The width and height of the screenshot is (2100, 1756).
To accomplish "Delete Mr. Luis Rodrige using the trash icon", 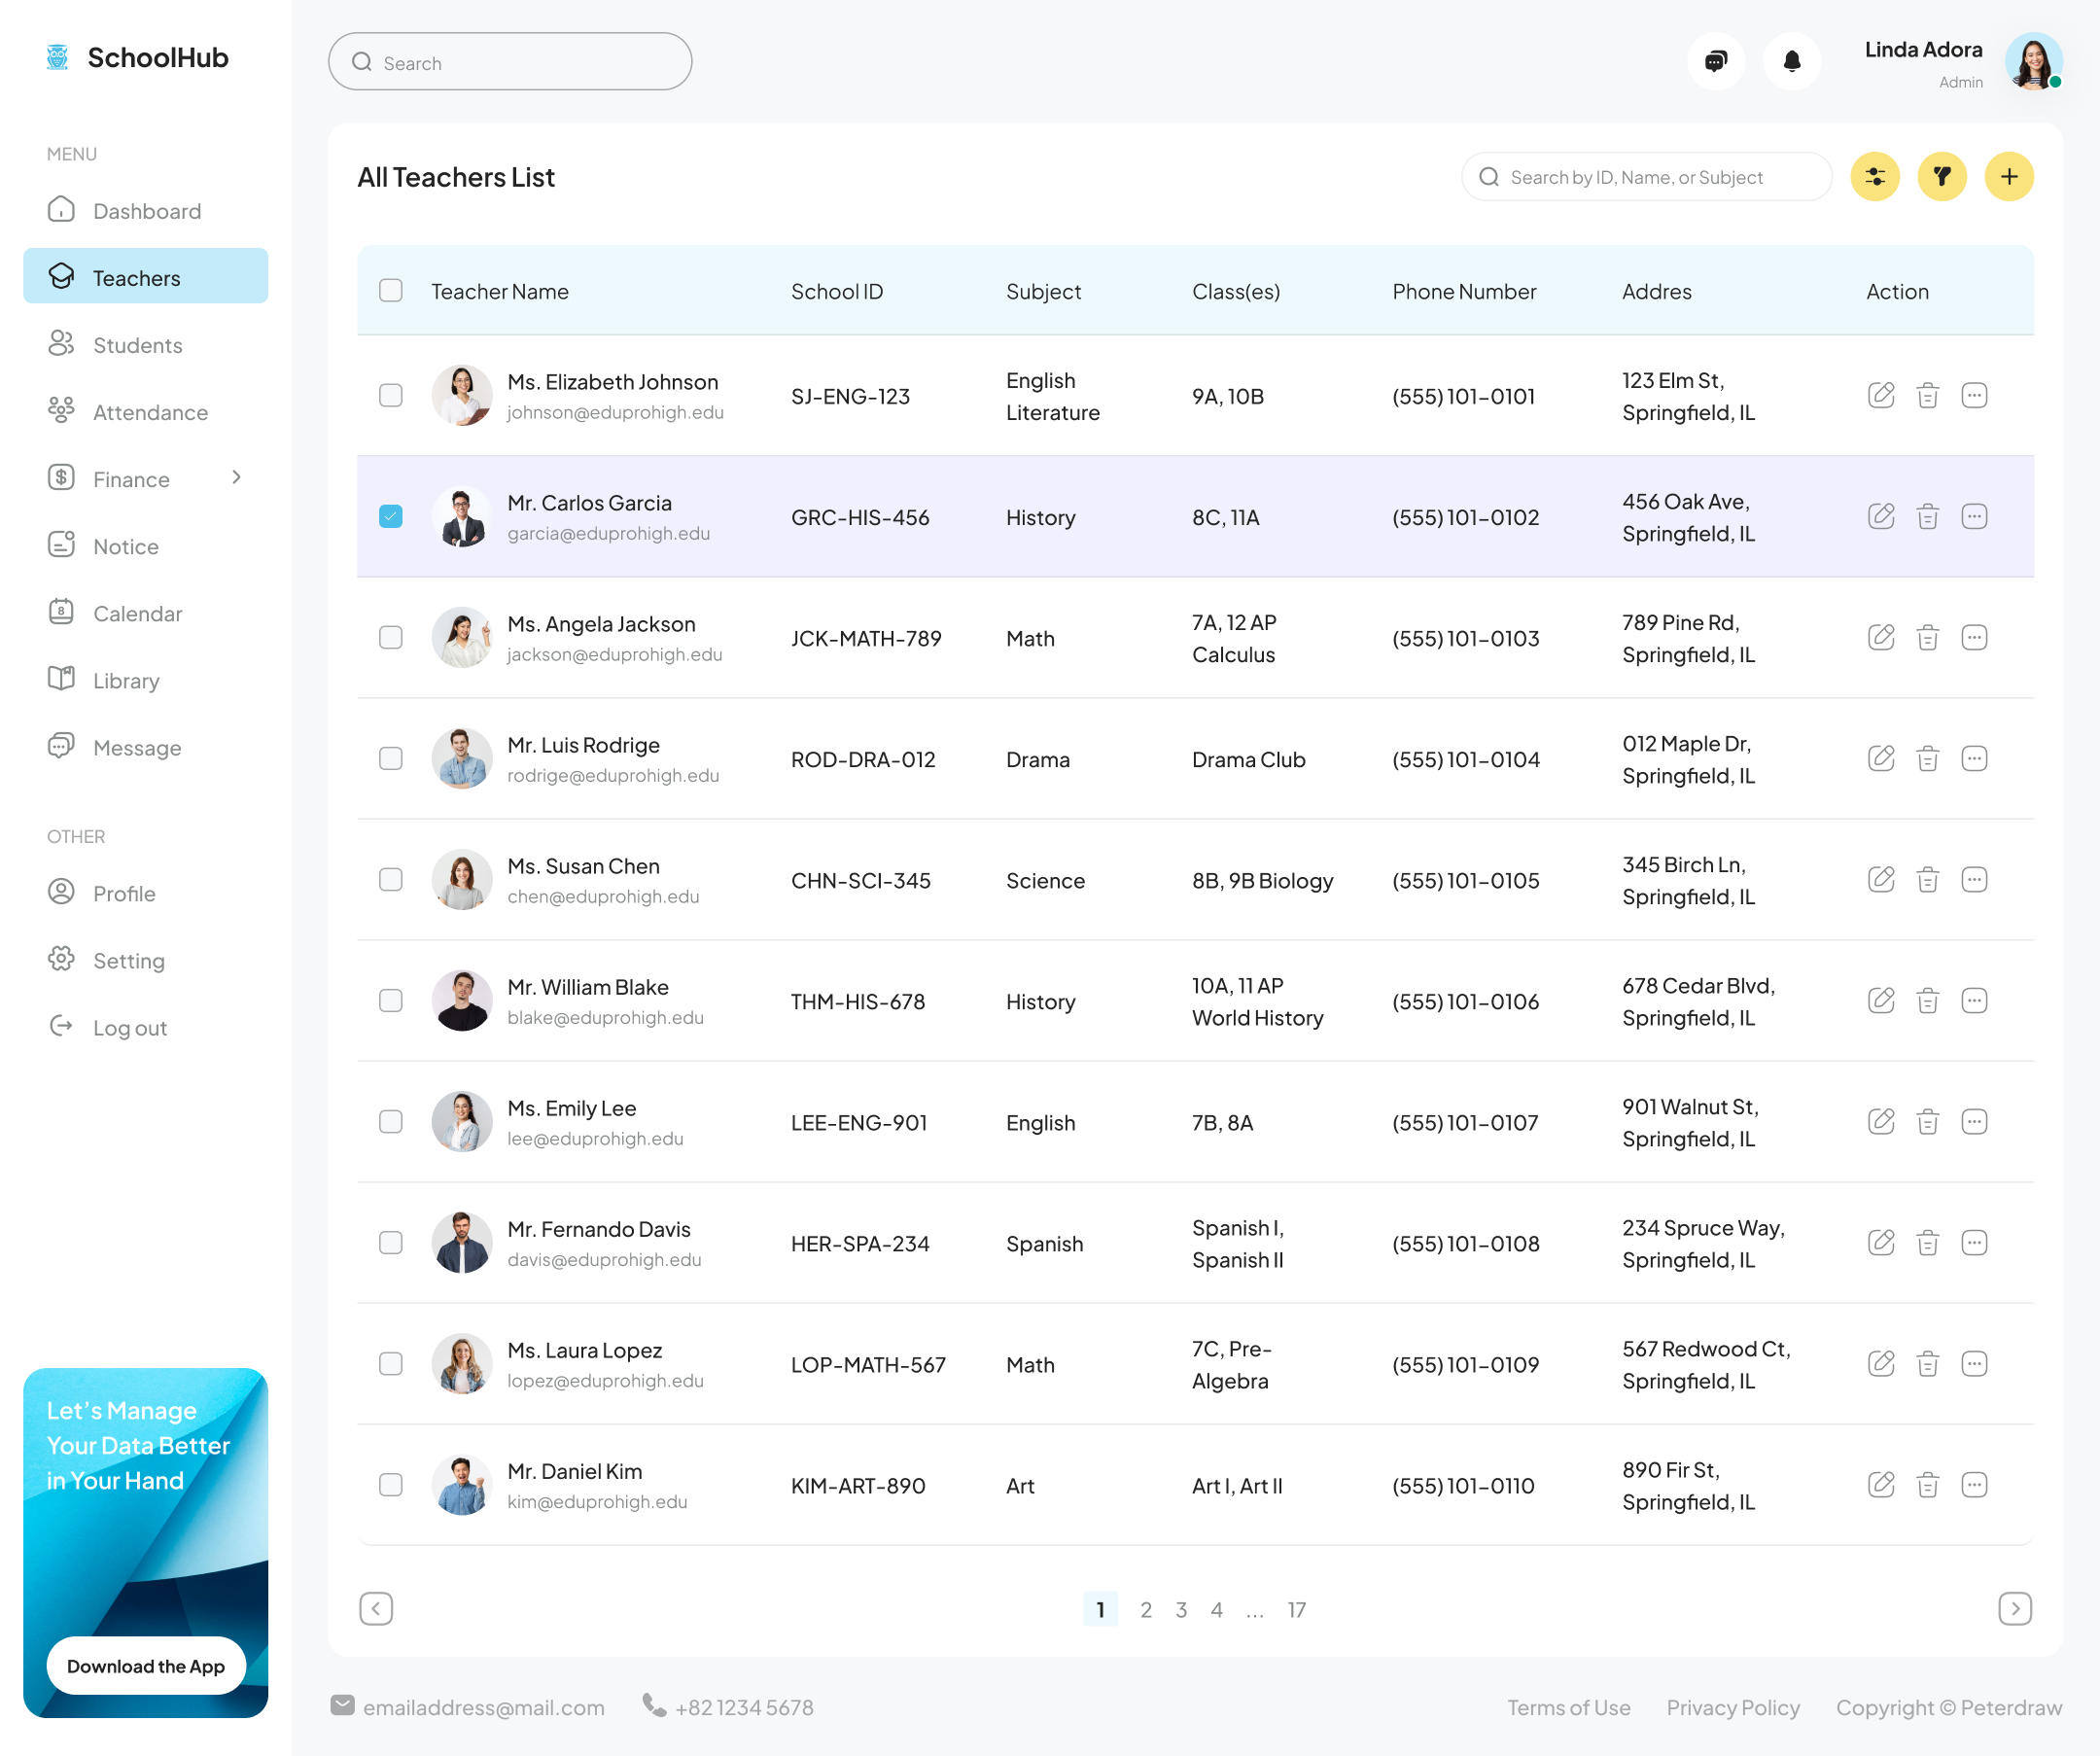I will tap(1928, 758).
